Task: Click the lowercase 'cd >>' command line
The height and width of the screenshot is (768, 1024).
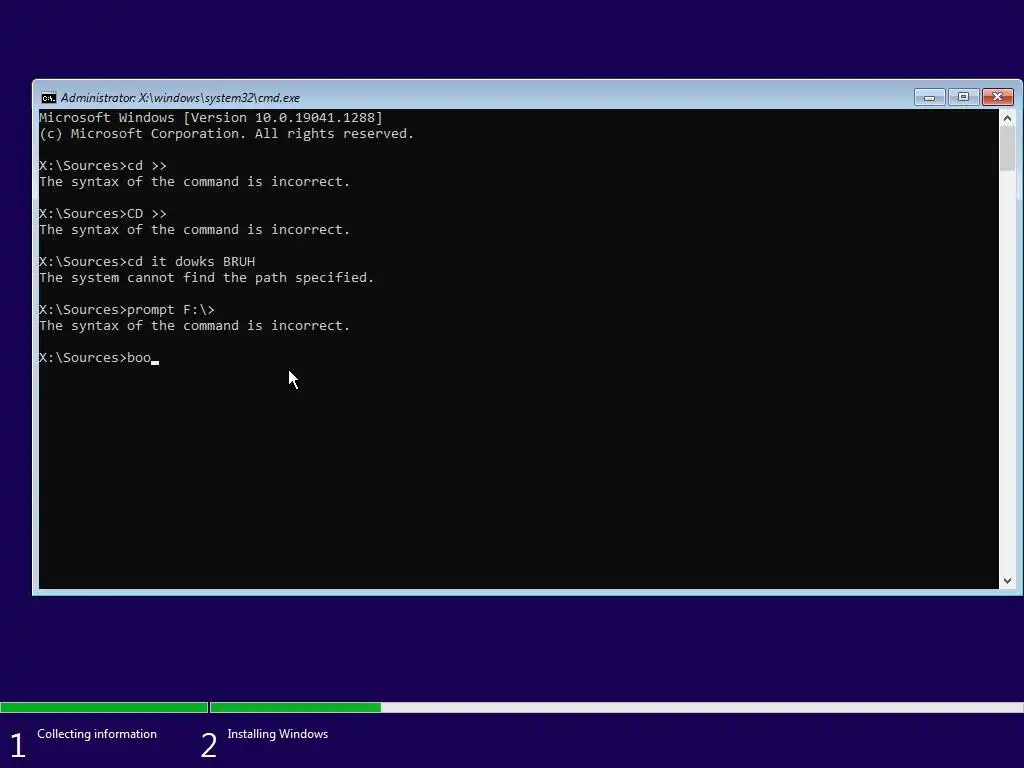Action: coord(103,166)
